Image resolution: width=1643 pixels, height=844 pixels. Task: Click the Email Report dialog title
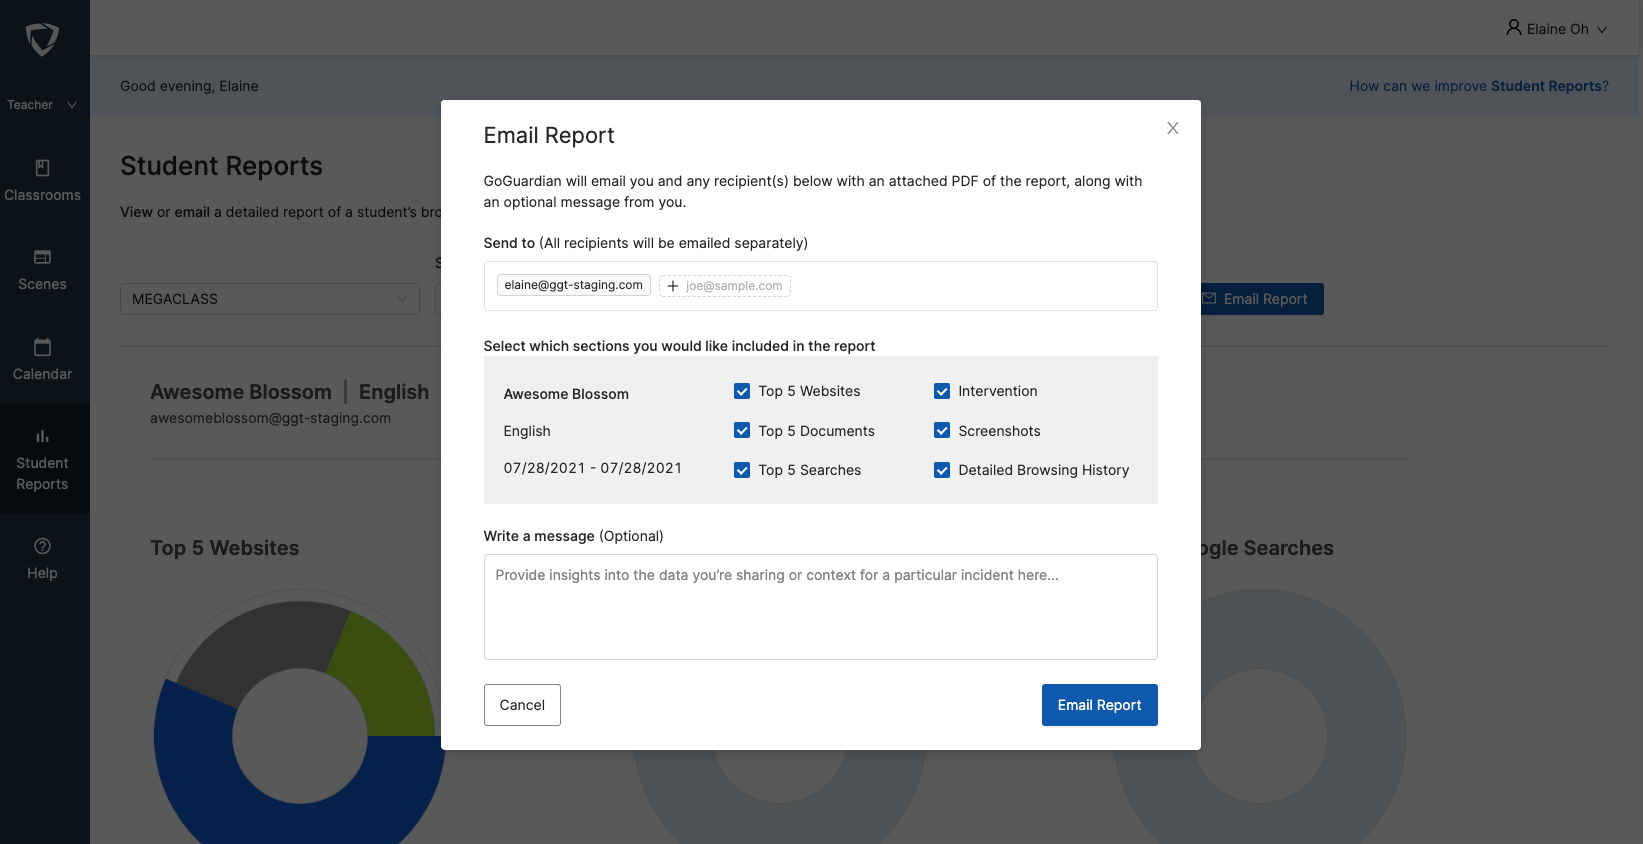[x=549, y=135]
